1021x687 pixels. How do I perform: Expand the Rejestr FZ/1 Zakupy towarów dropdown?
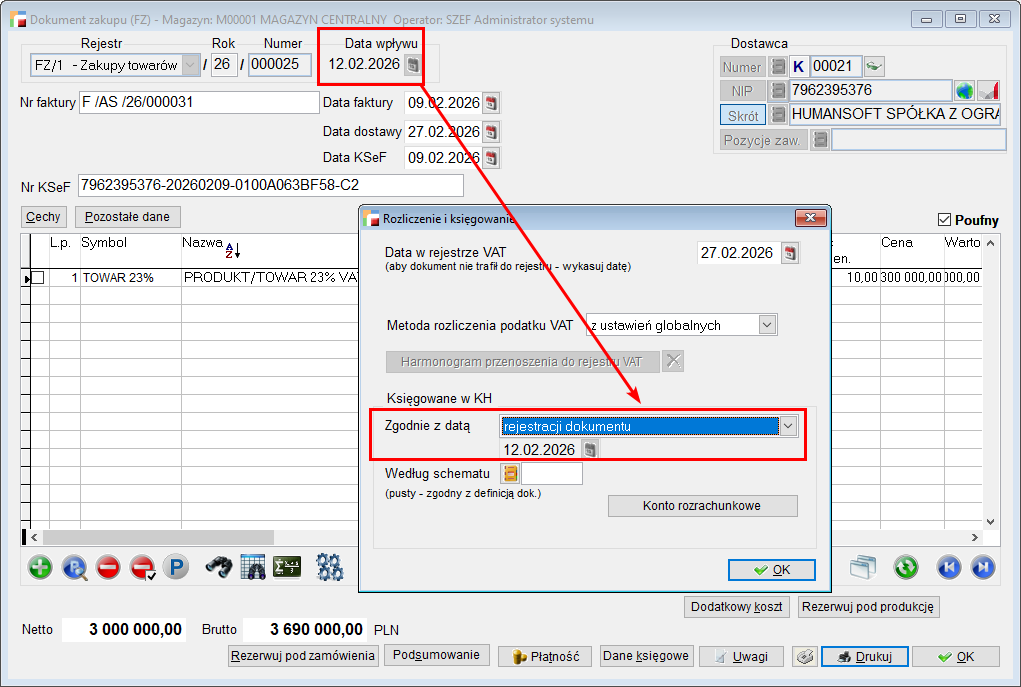[190, 65]
